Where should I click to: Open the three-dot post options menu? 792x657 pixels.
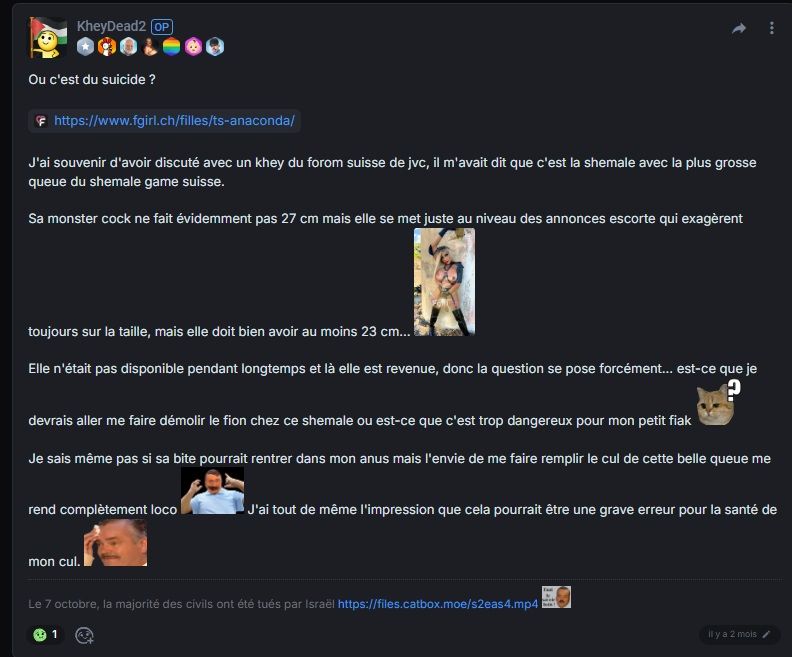[x=771, y=28]
